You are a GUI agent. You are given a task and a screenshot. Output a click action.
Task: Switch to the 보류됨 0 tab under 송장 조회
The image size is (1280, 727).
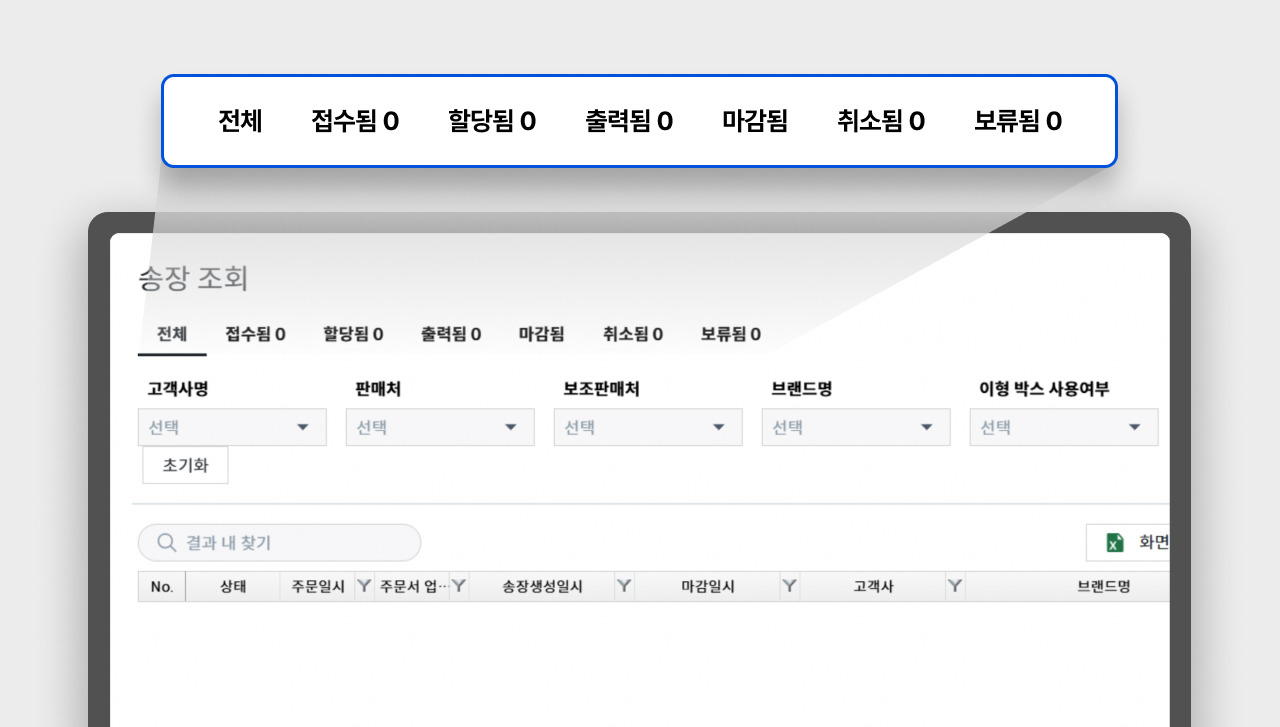click(x=731, y=334)
